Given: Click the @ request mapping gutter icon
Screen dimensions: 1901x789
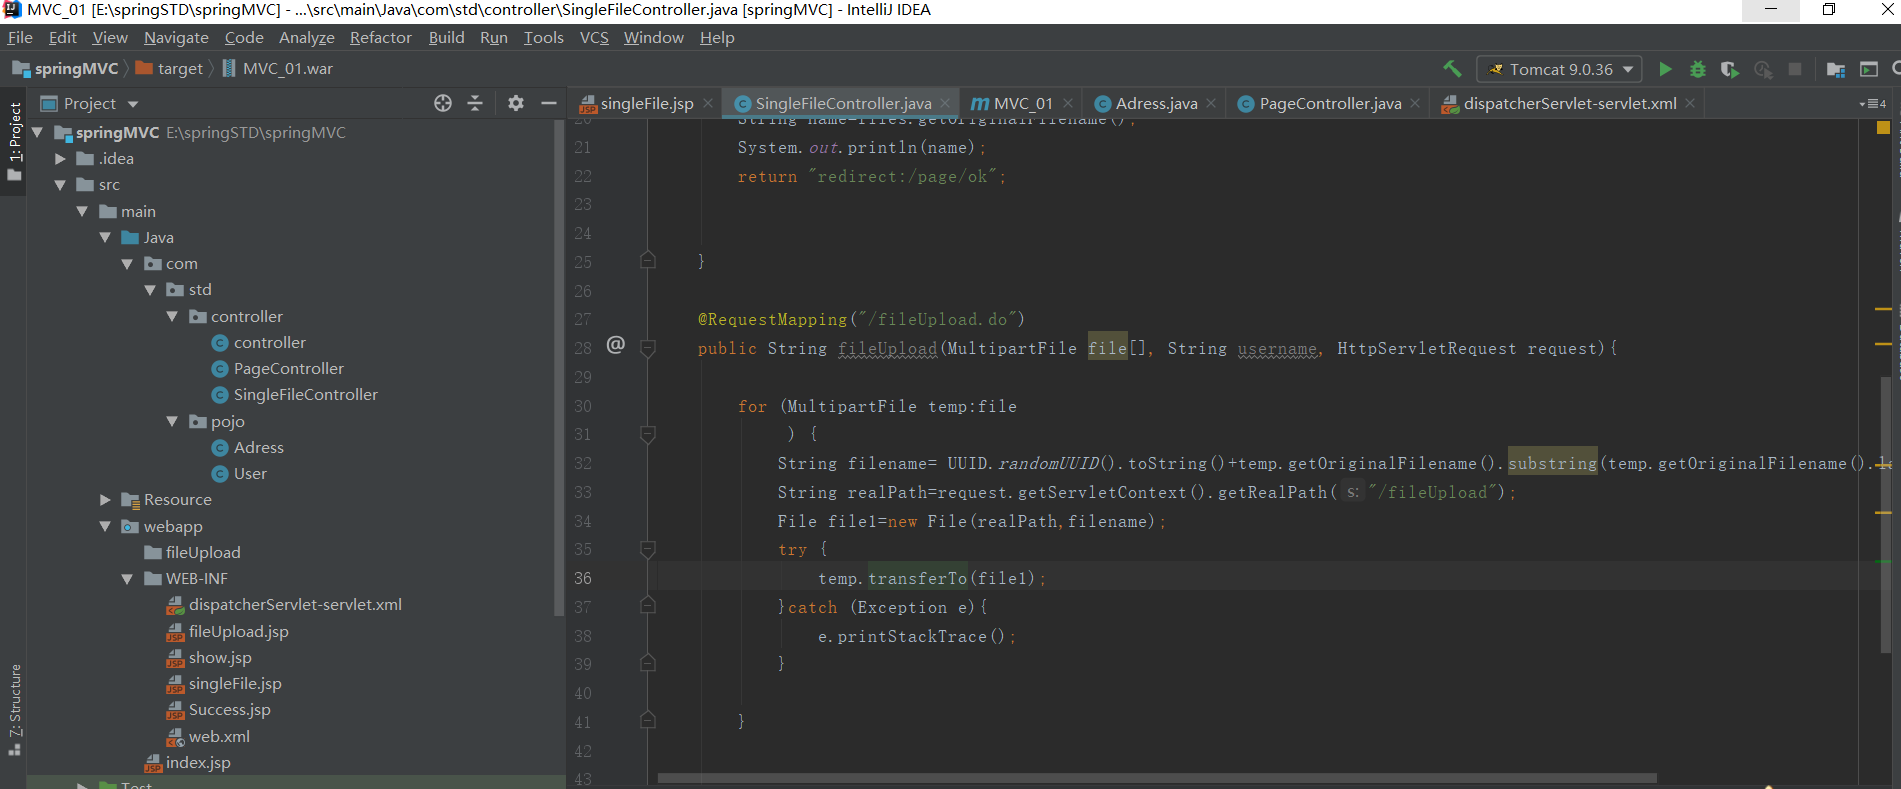Looking at the screenshot, I should pyautogui.click(x=616, y=345).
